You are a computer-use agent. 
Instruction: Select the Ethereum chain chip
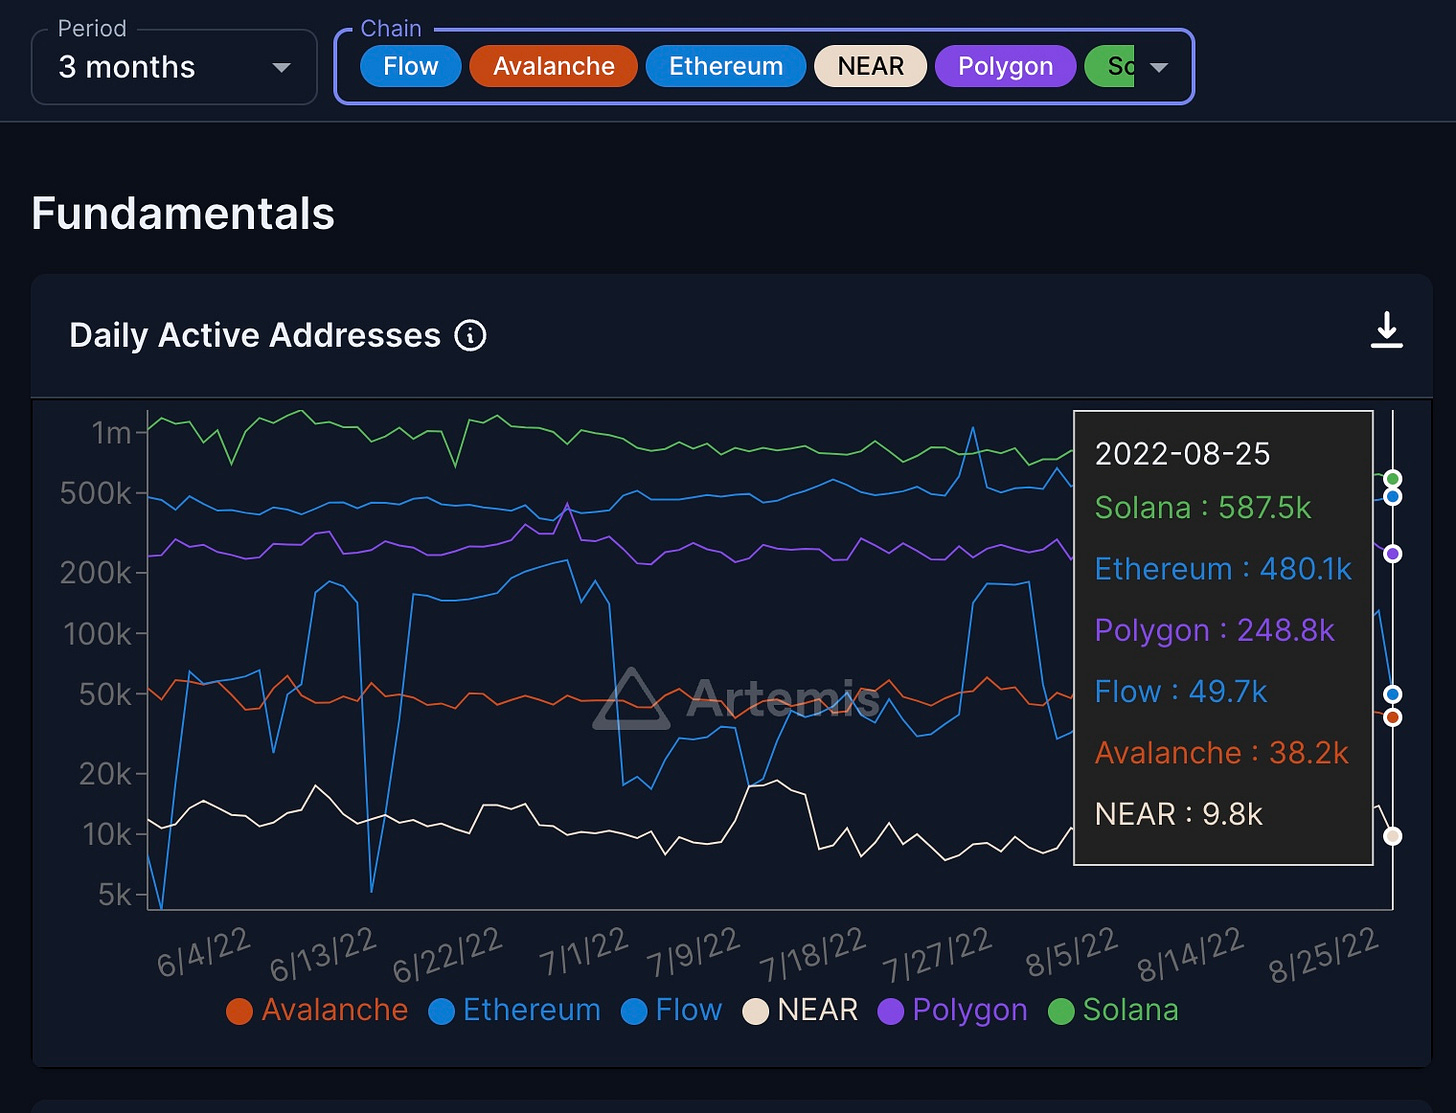tap(726, 66)
